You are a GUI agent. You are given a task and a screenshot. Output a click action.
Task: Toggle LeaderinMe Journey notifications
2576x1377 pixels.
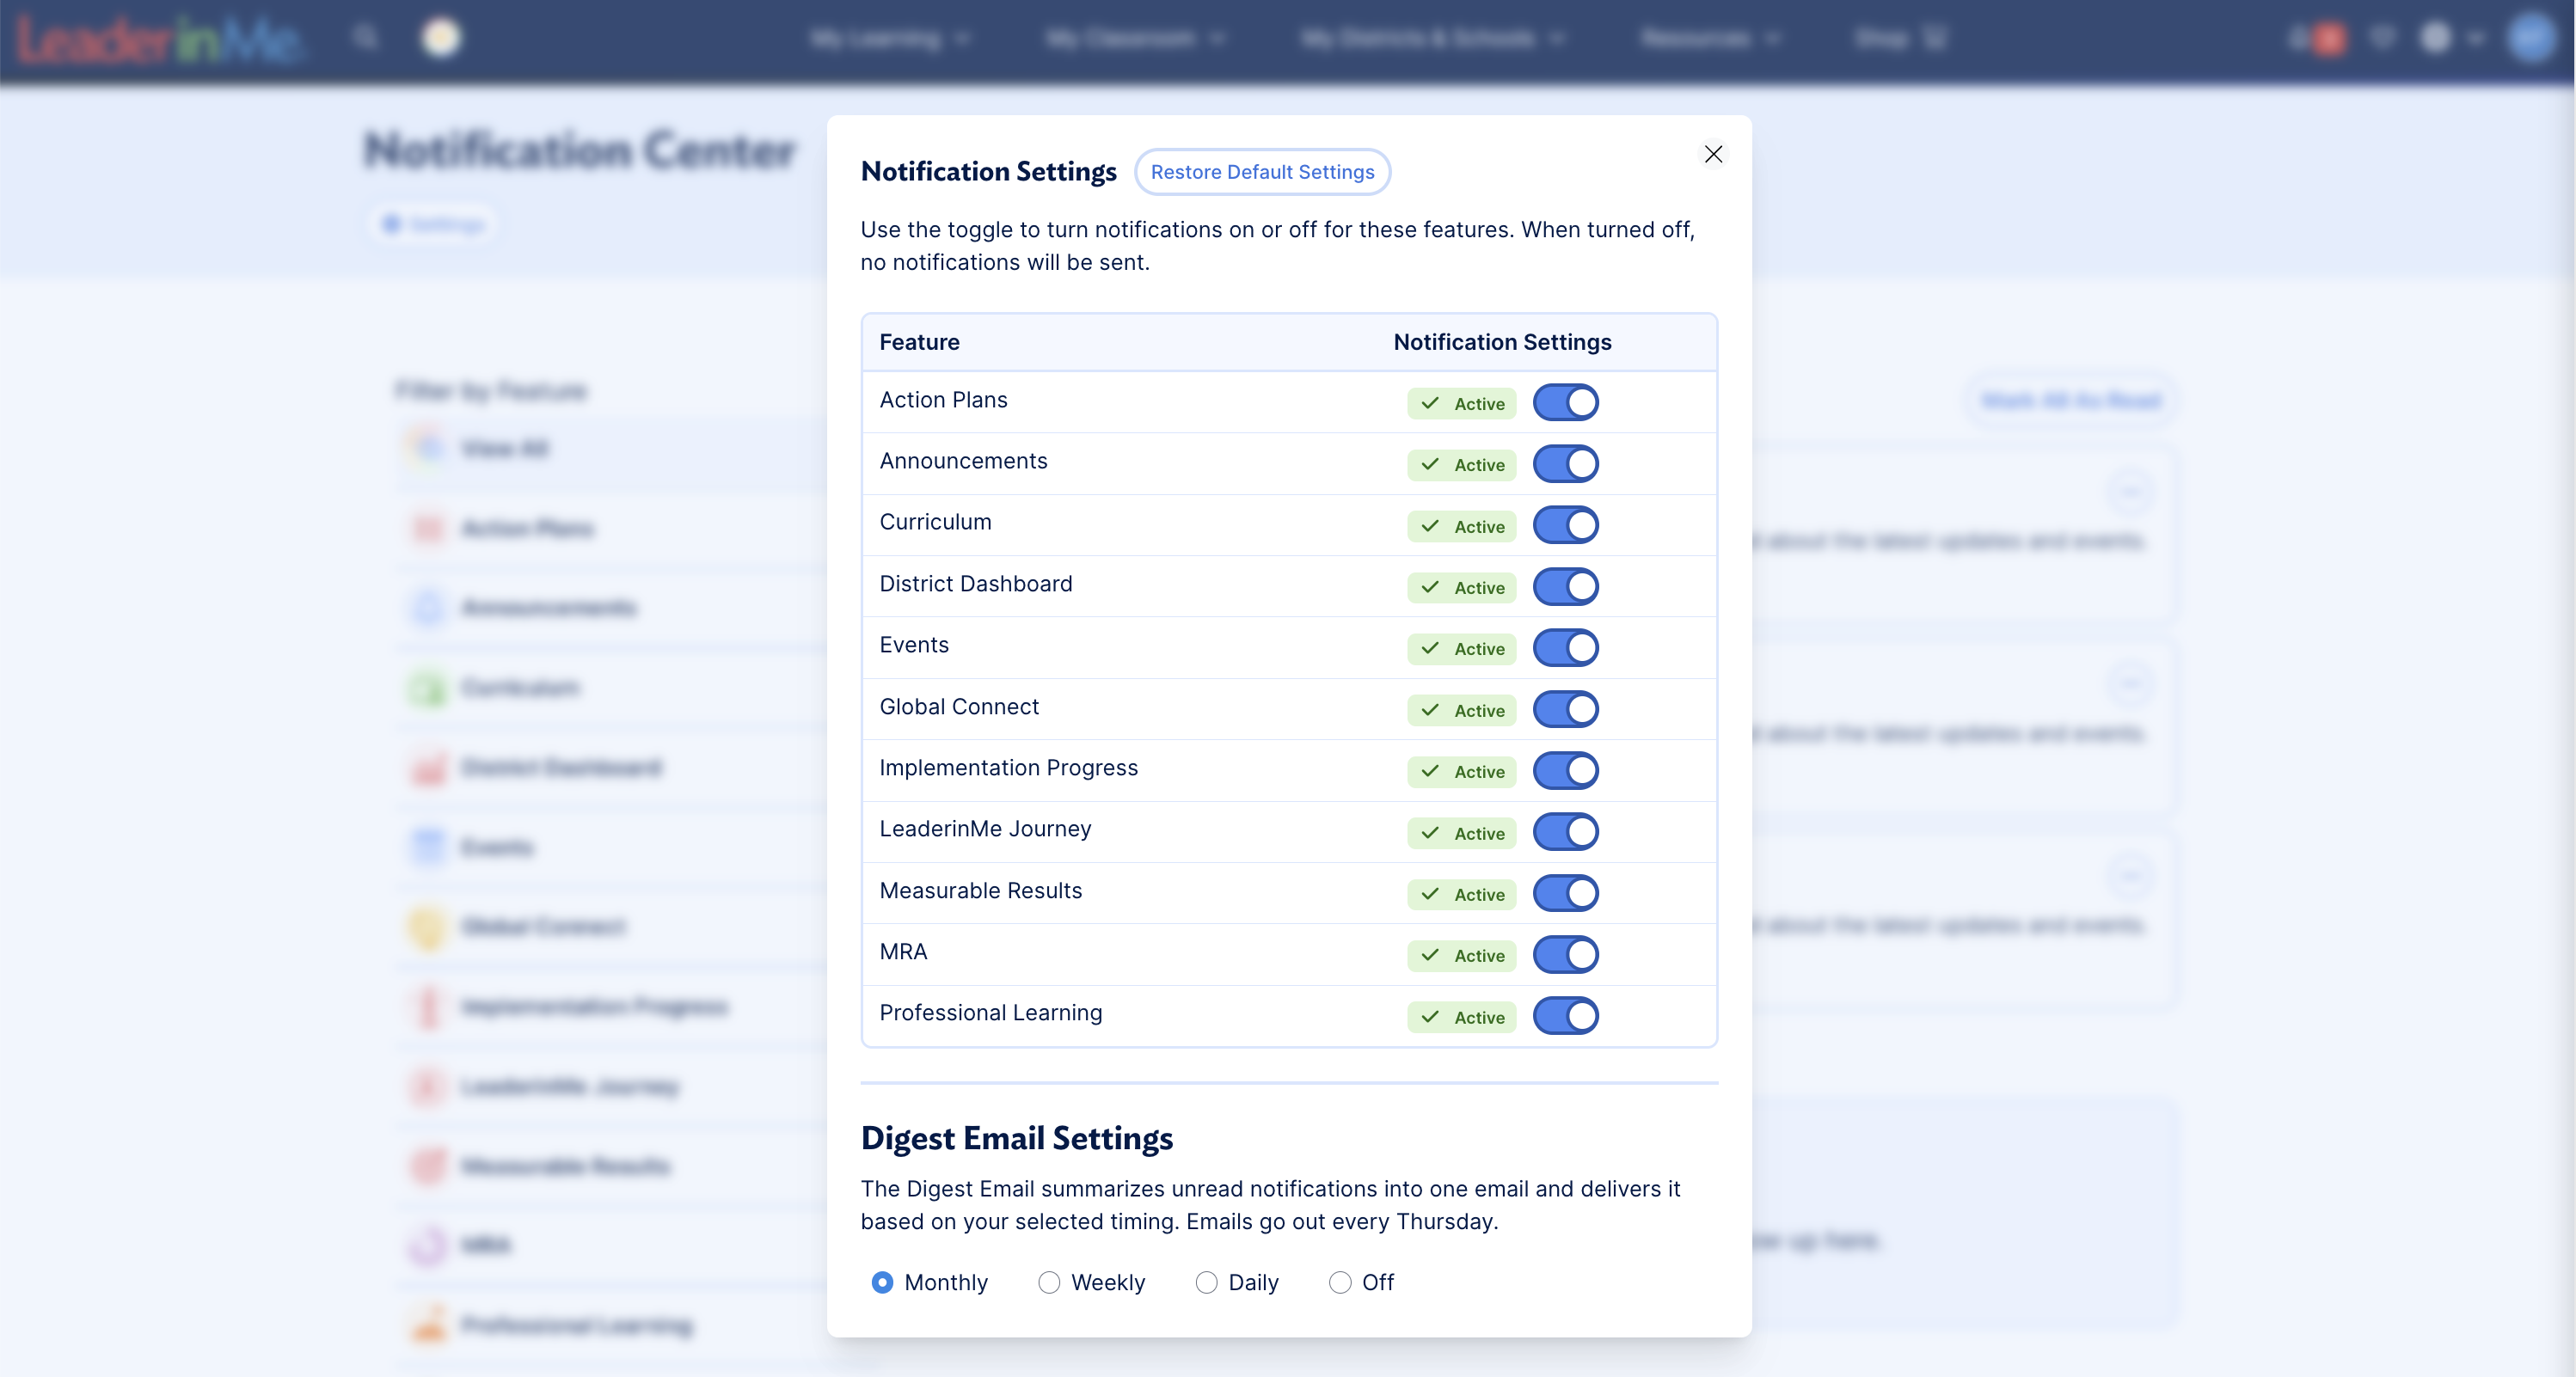pos(1566,832)
